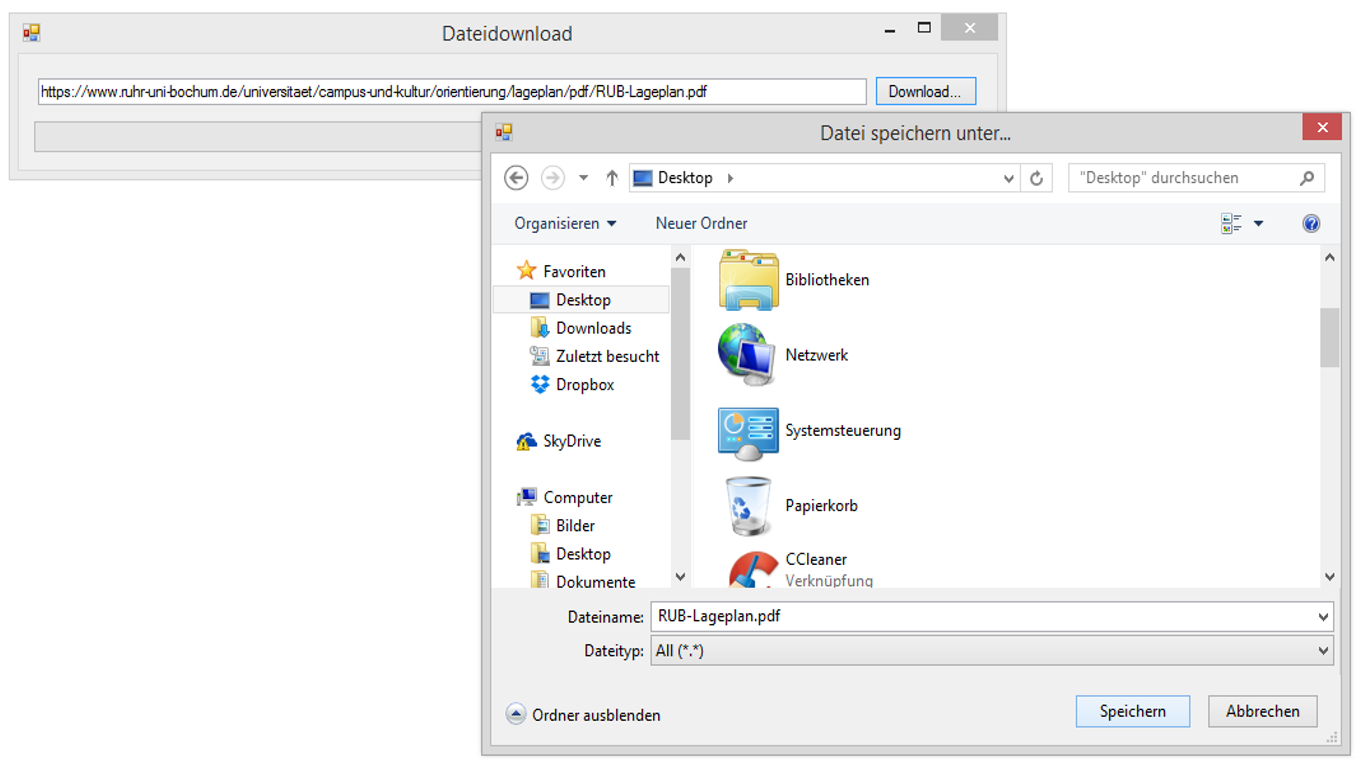
Task: Click Neuer Ordner in the toolbar
Action: pos(700,222)
